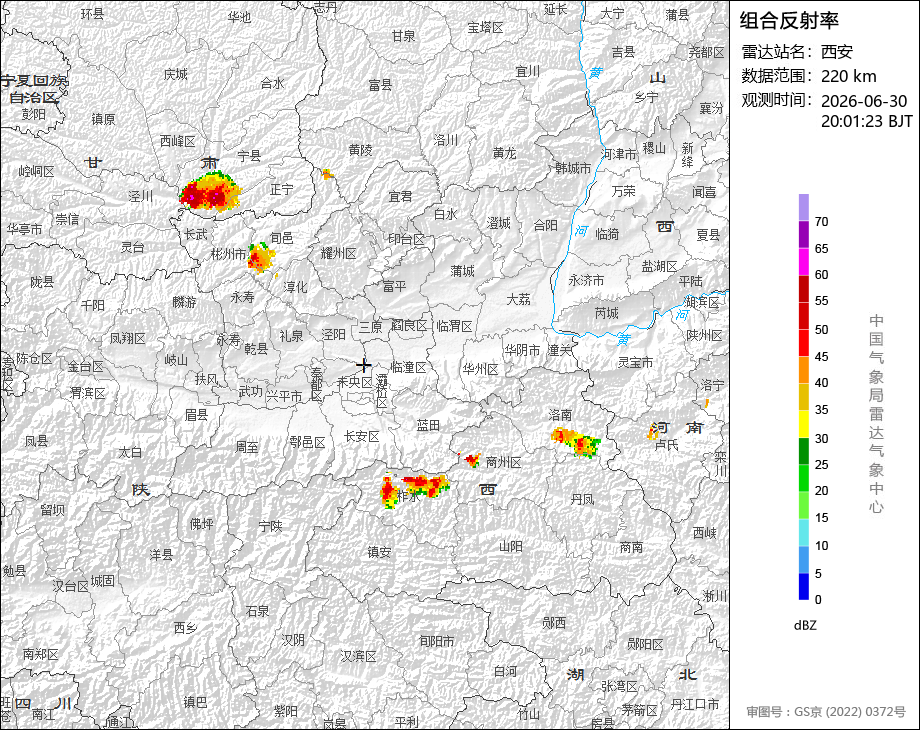Click the legend tick value 45
The width and height of the screenshot is (920, 730).
pyautogui.click(x=821, y=356)
